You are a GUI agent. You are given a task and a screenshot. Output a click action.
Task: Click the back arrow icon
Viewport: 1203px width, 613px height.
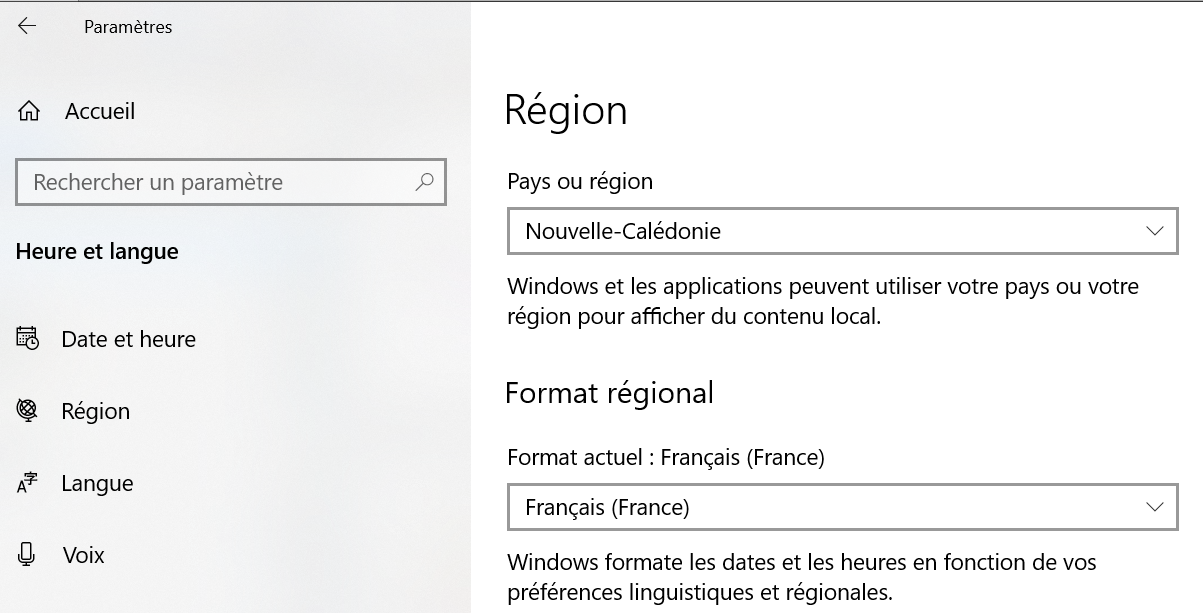[27, 27]
